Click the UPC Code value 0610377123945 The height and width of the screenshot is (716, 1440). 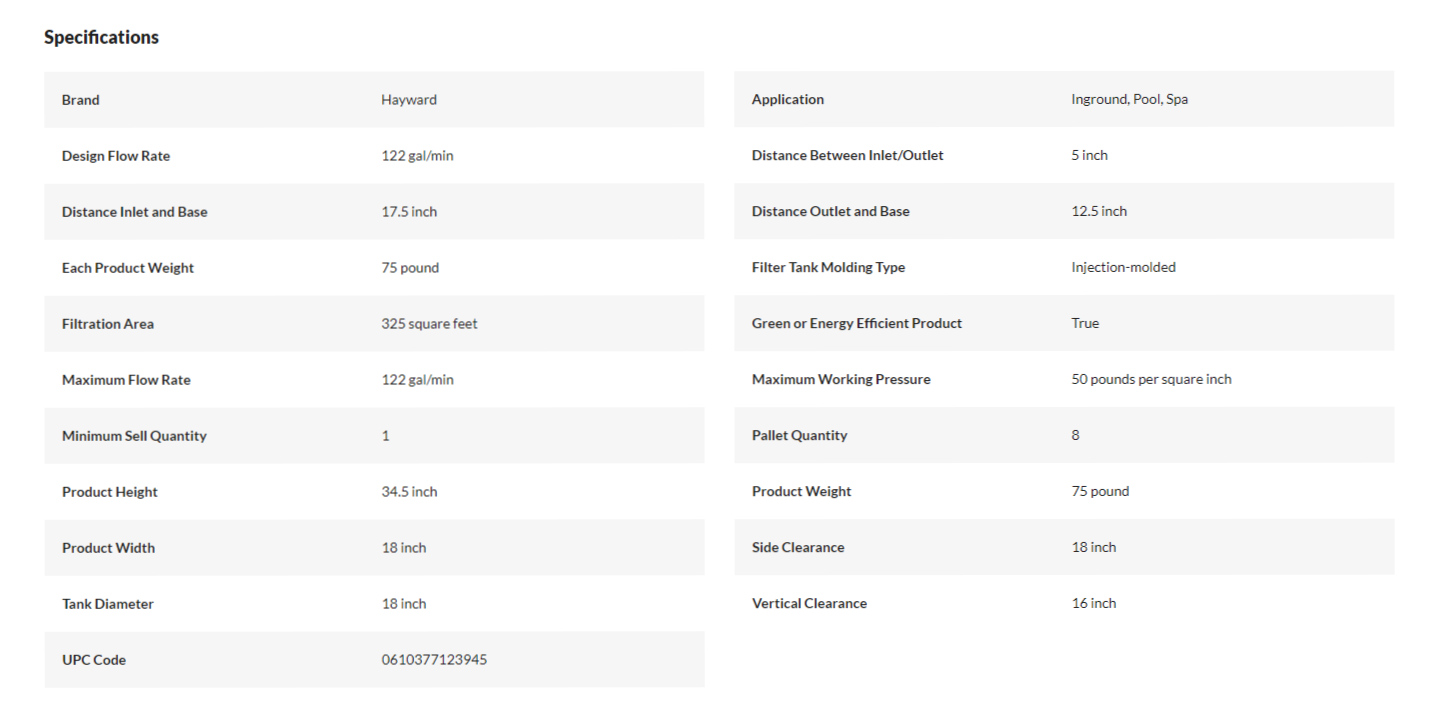coord(434,660)
